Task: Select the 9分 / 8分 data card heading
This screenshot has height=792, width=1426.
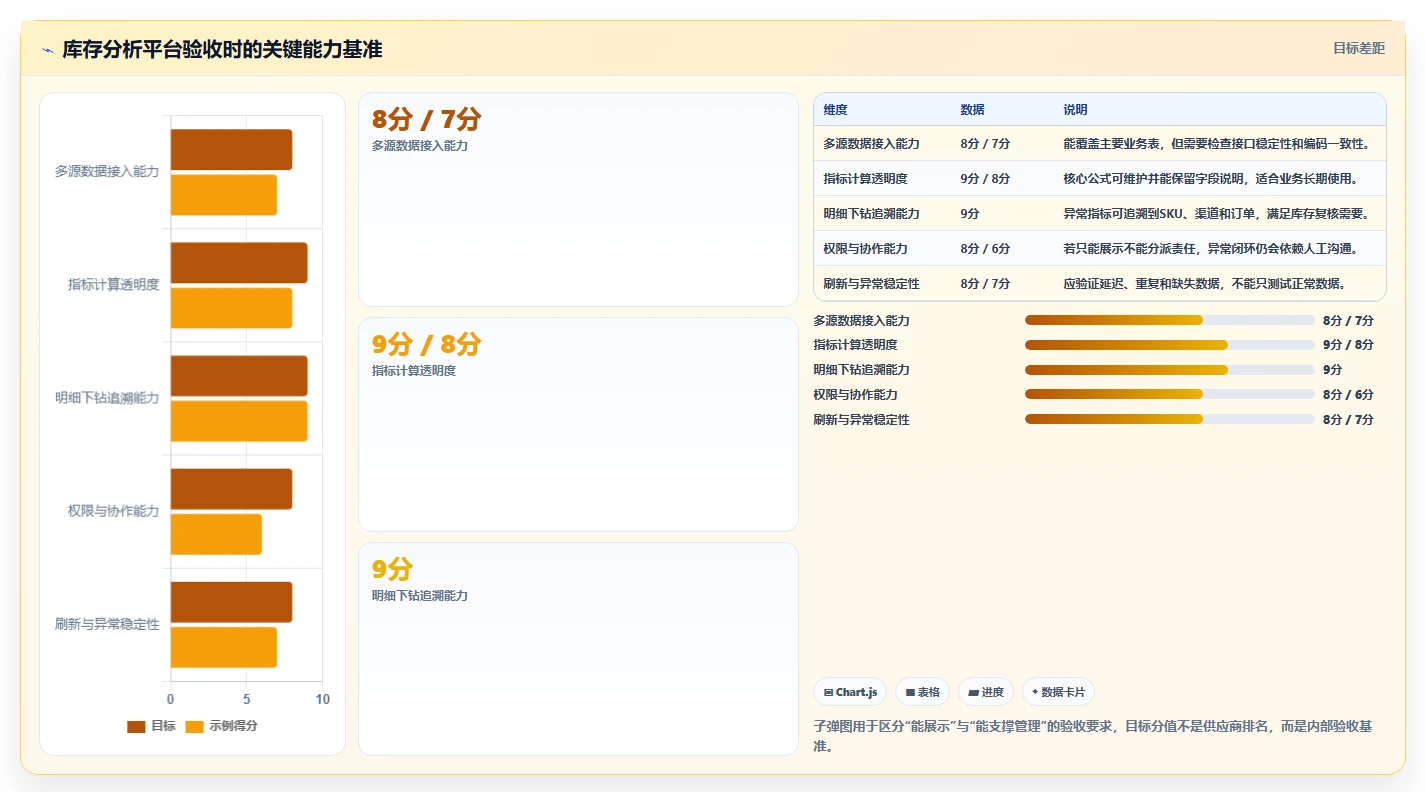Action: pos(426,345)
